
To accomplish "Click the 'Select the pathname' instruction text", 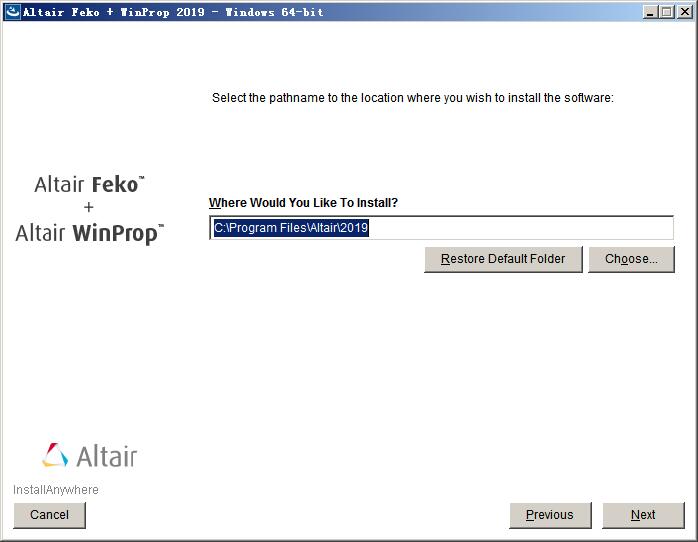I will (413, 98).
